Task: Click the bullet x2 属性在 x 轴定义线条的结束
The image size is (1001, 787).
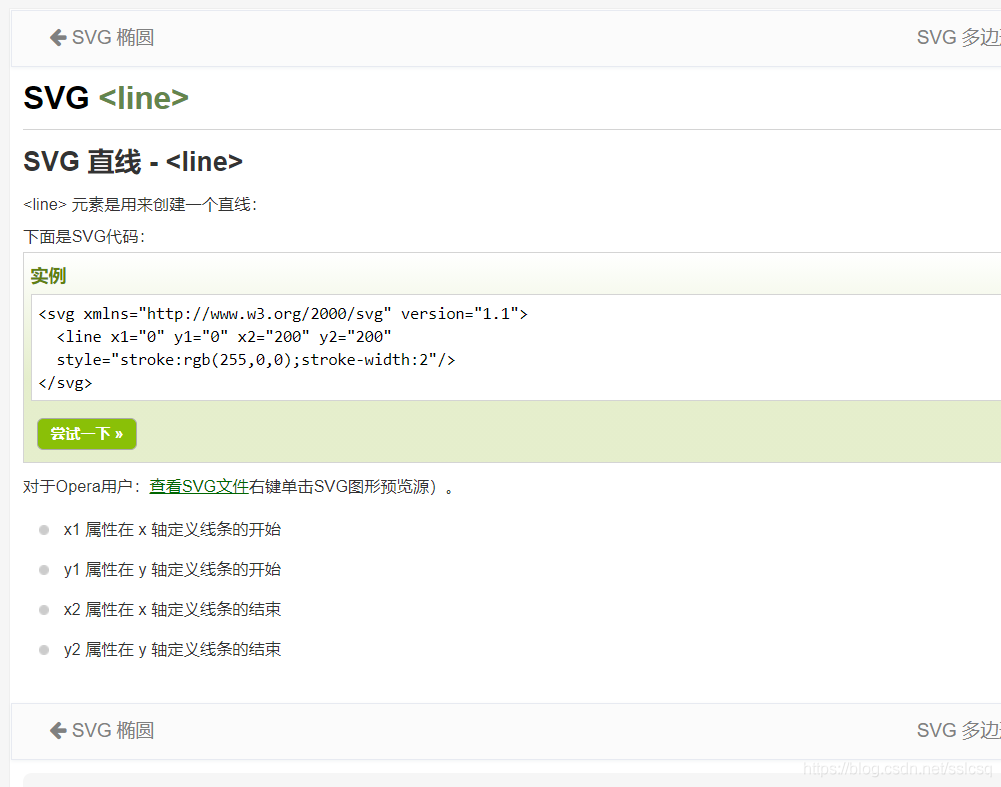Action: point(172,610)
